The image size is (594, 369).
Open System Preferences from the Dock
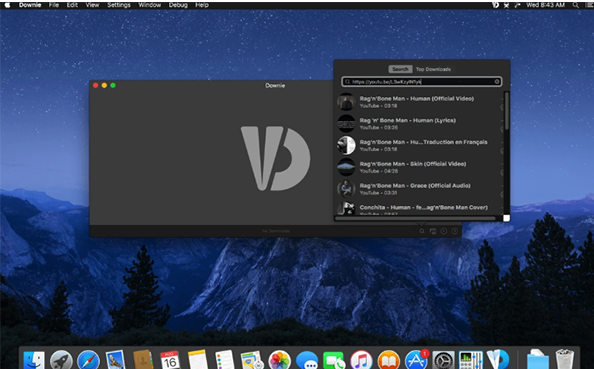pyautogui.click(x=443, y=360)
